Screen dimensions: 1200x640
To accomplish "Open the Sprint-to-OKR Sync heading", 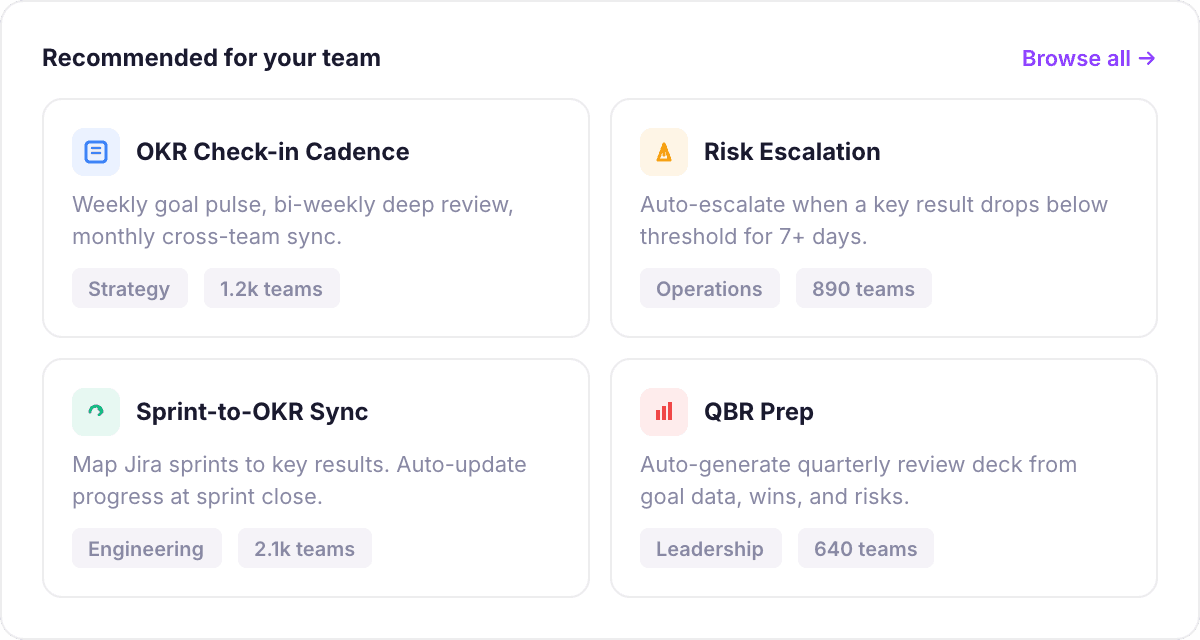I will 252,412.
